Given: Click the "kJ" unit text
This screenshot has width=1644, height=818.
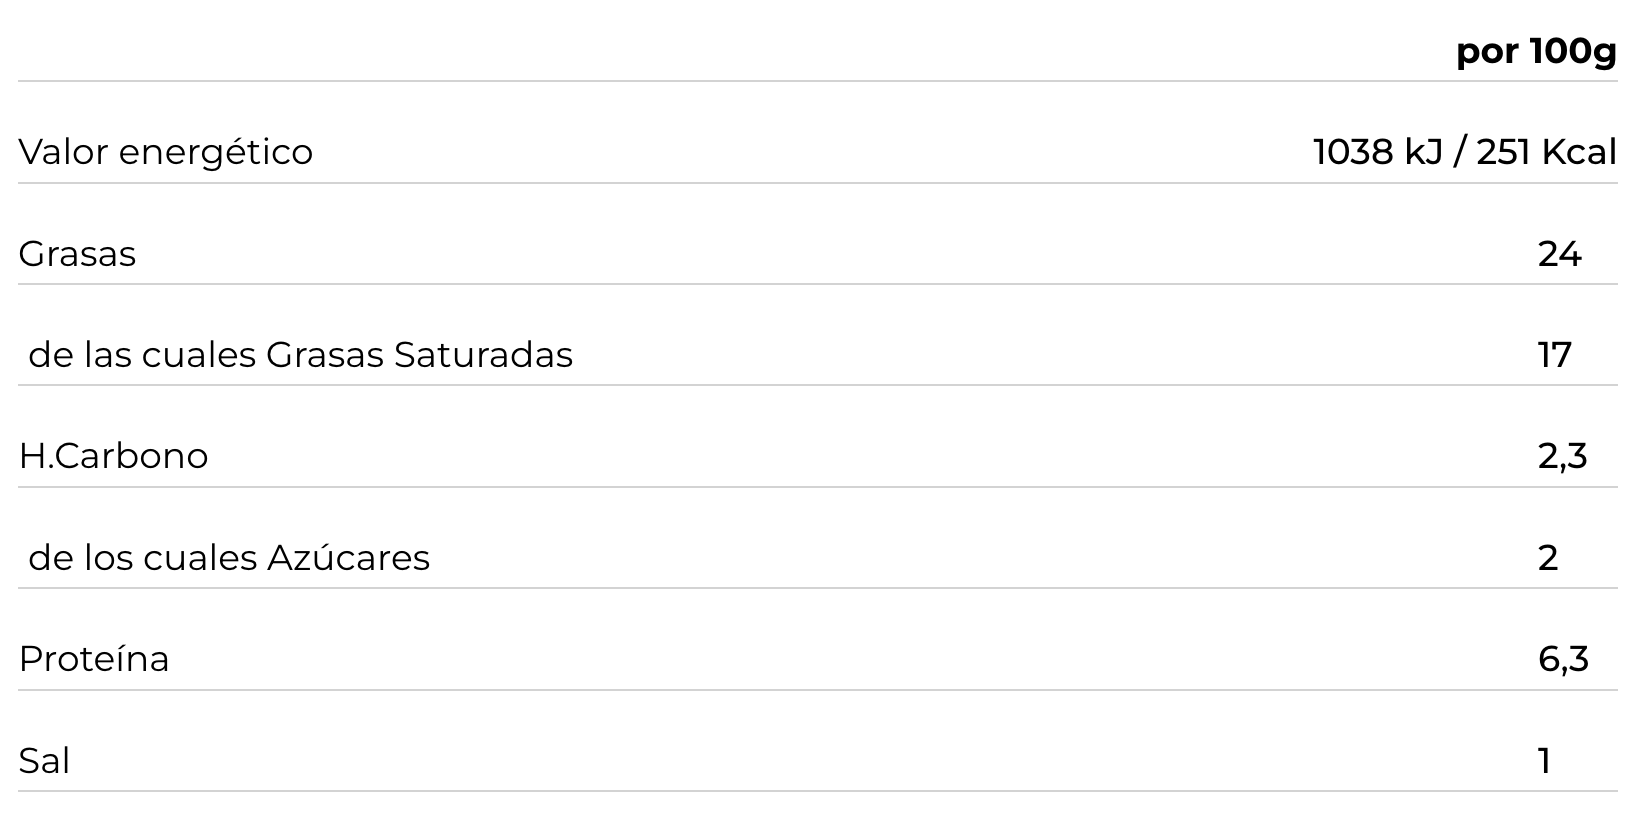Looking at the screenshot, I should click(x=1423, y=152).
